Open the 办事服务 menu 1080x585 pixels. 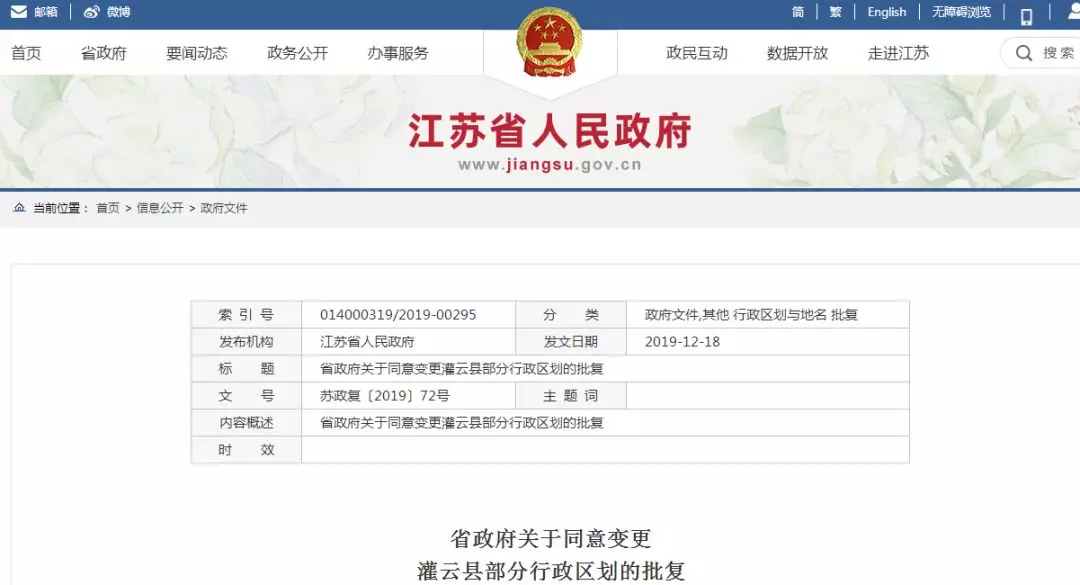point(398,53)
